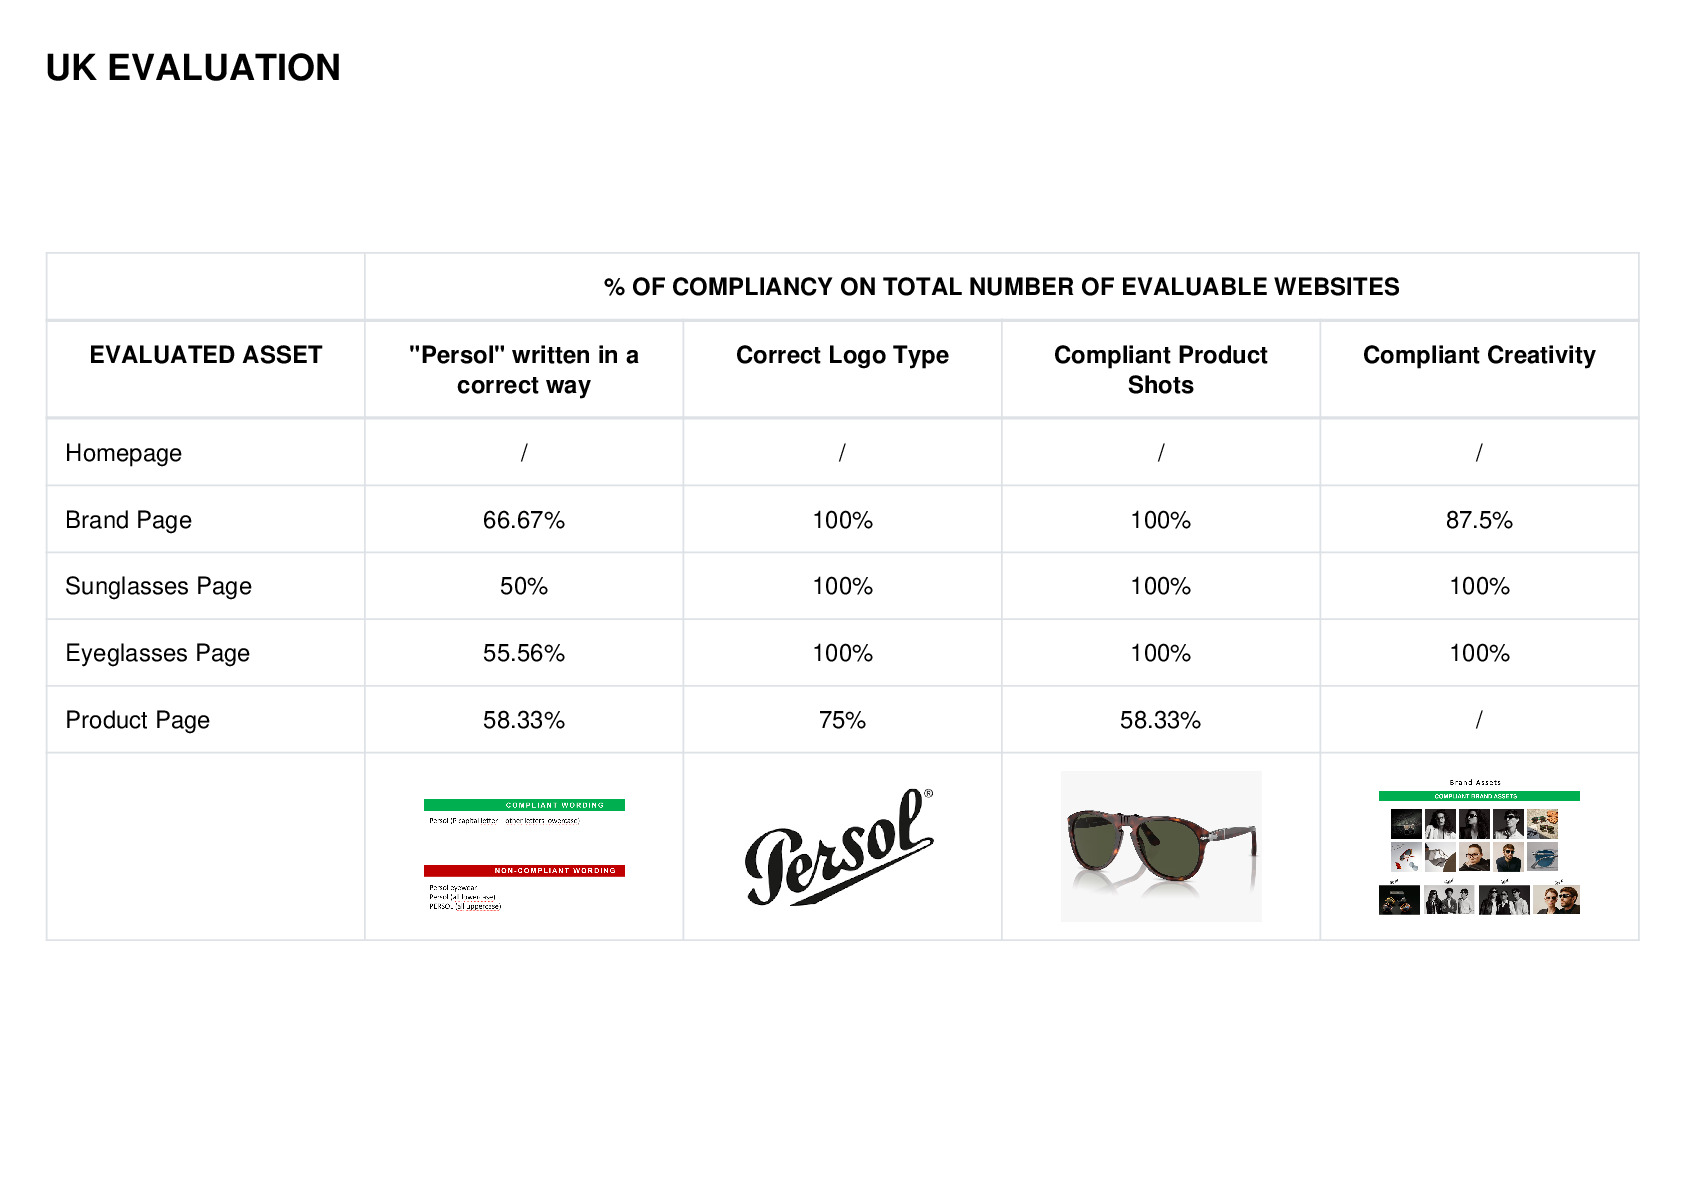Select the UK EVALUATION heading

click(193, 68)
